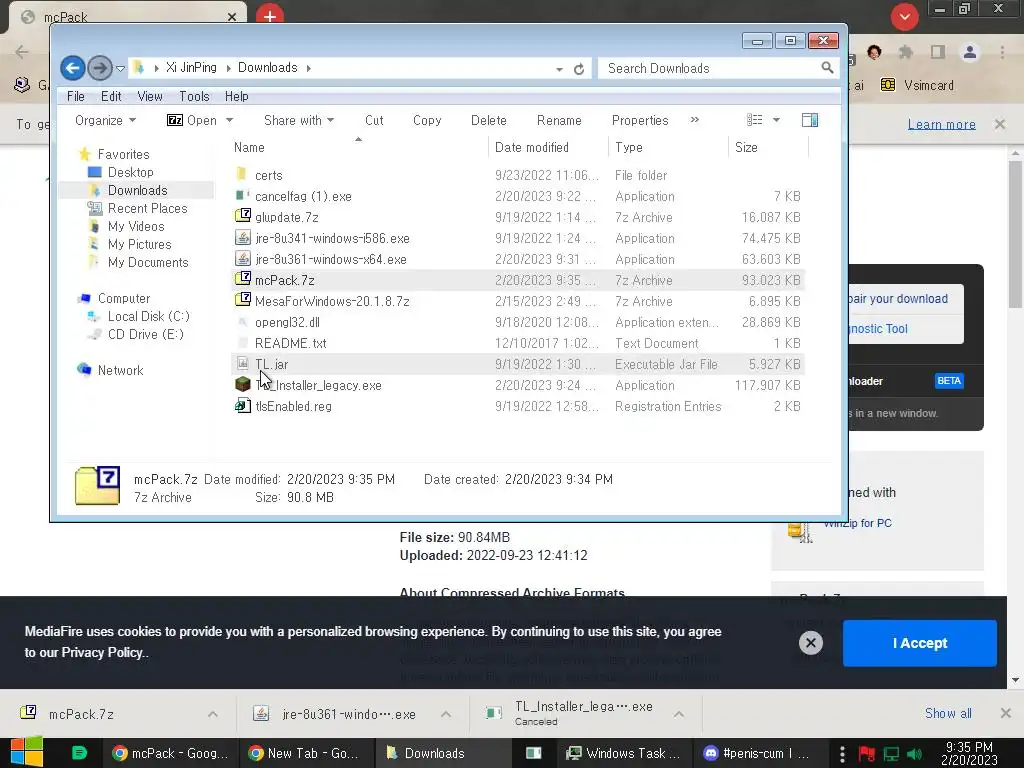Select Network in navigation pane
The width and height of the screenshot is (1024, 768).
pos(120,370)
